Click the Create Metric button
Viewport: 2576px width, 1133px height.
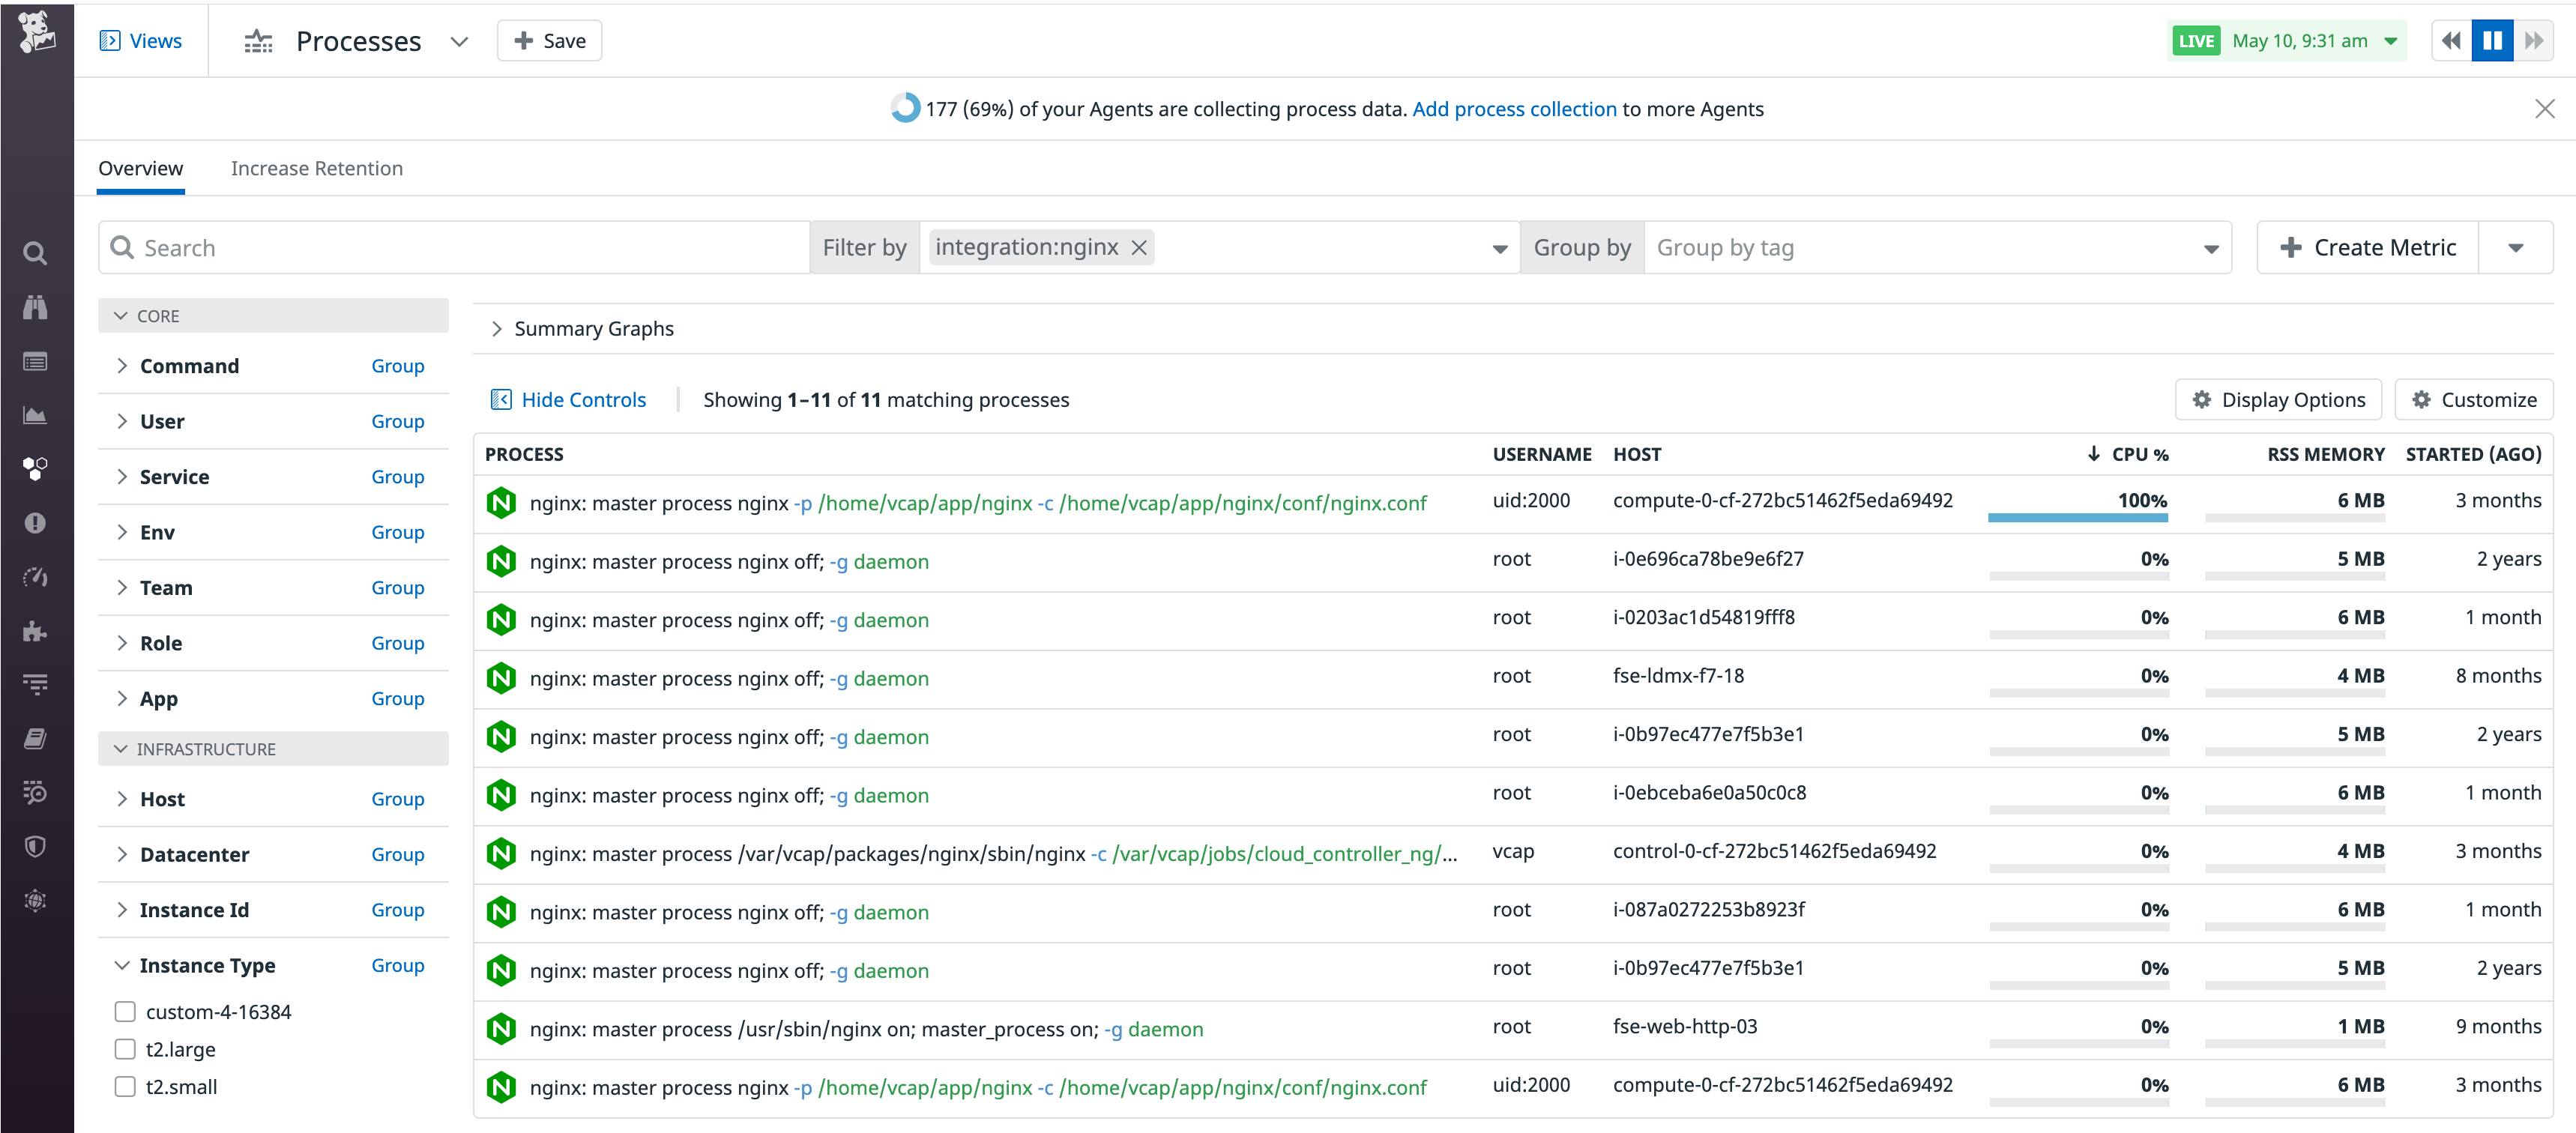[x=2367, y=247]
